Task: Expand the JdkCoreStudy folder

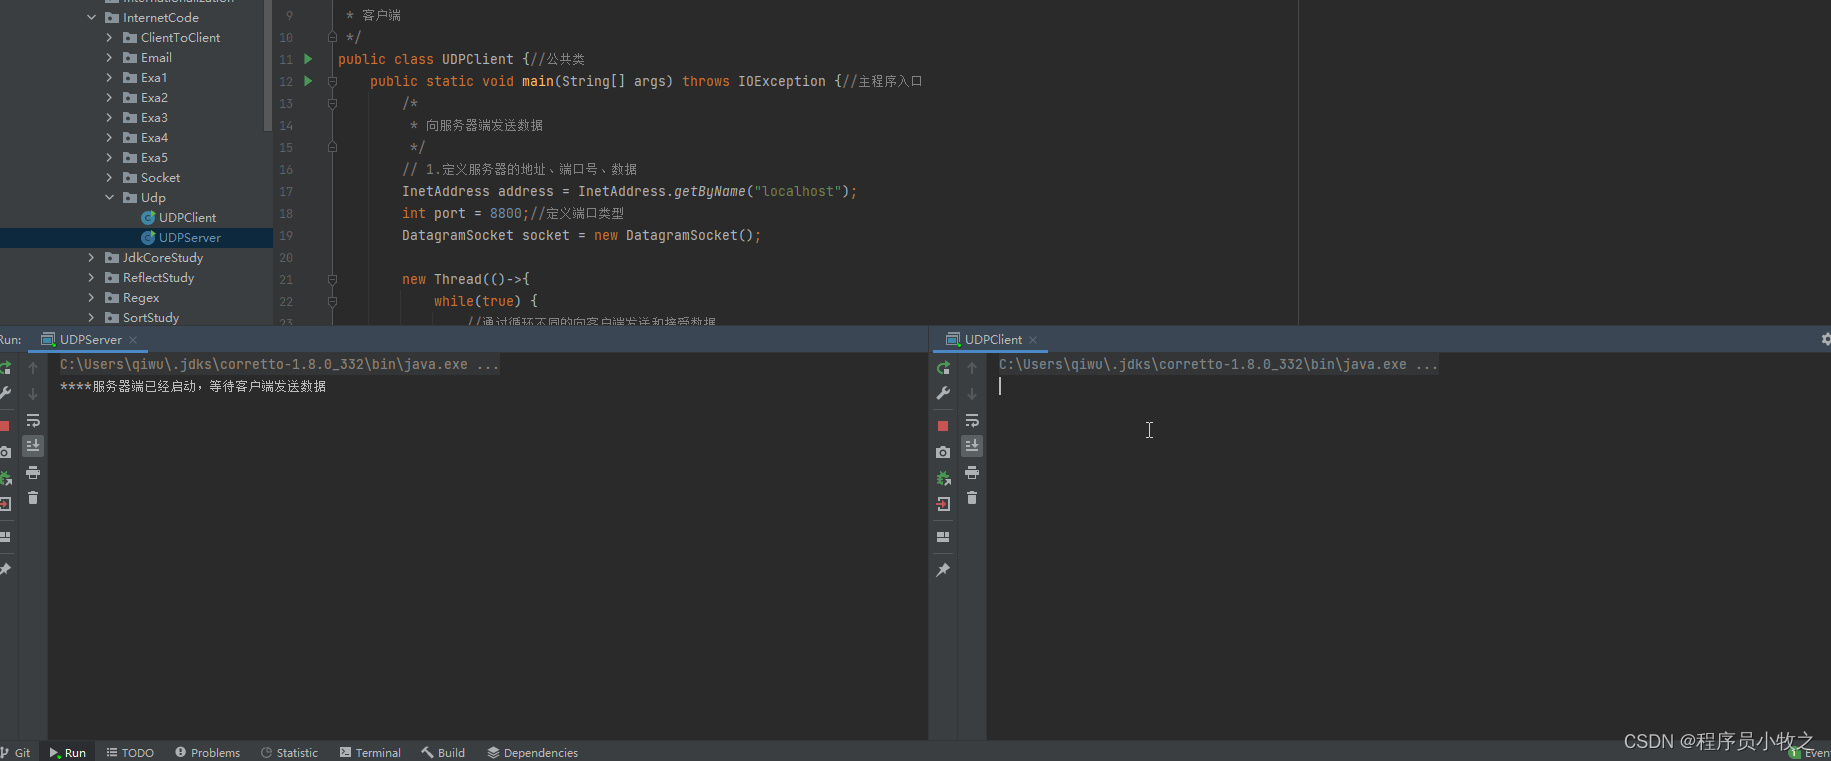Action: pyautogui.click(x=91, y=257)
